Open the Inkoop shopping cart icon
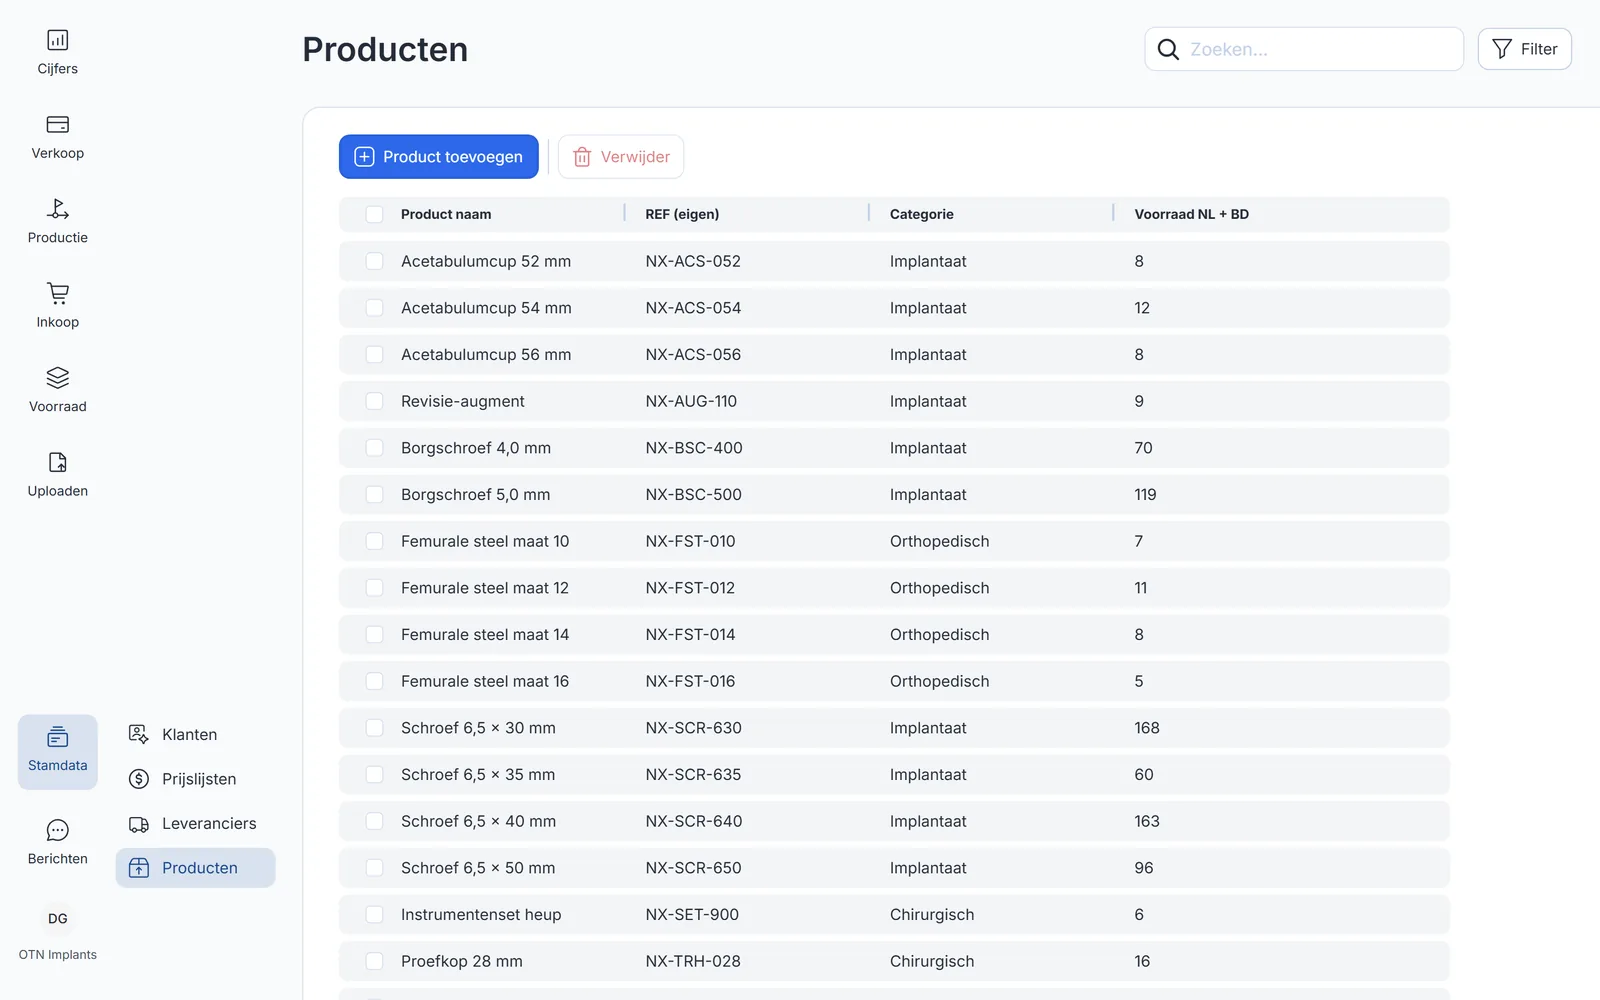This screenshot has height=1000, width=1600. point(58,293)
